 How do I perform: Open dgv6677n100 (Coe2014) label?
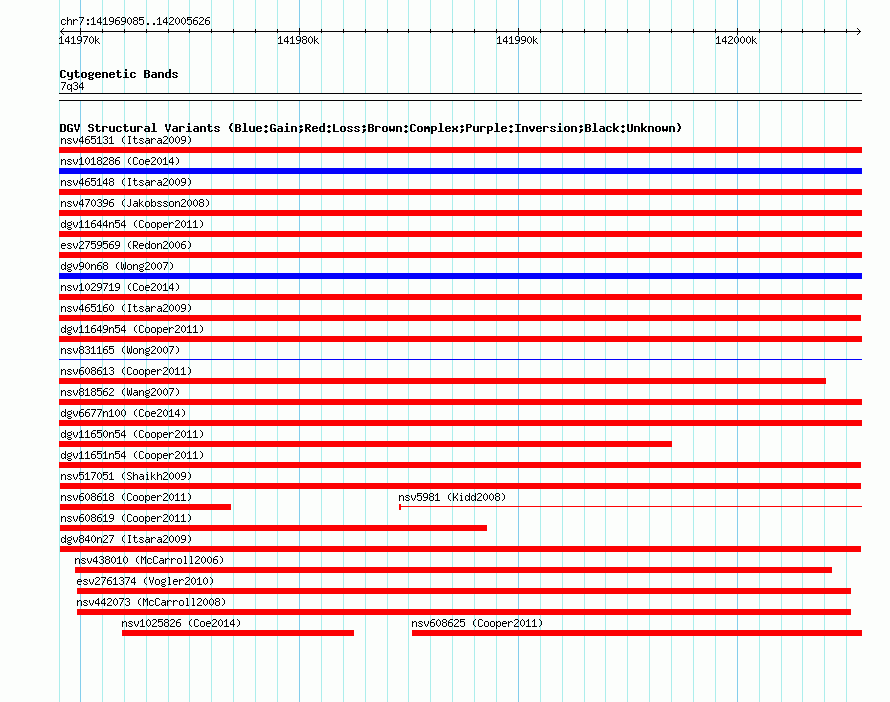coord(123,413)
